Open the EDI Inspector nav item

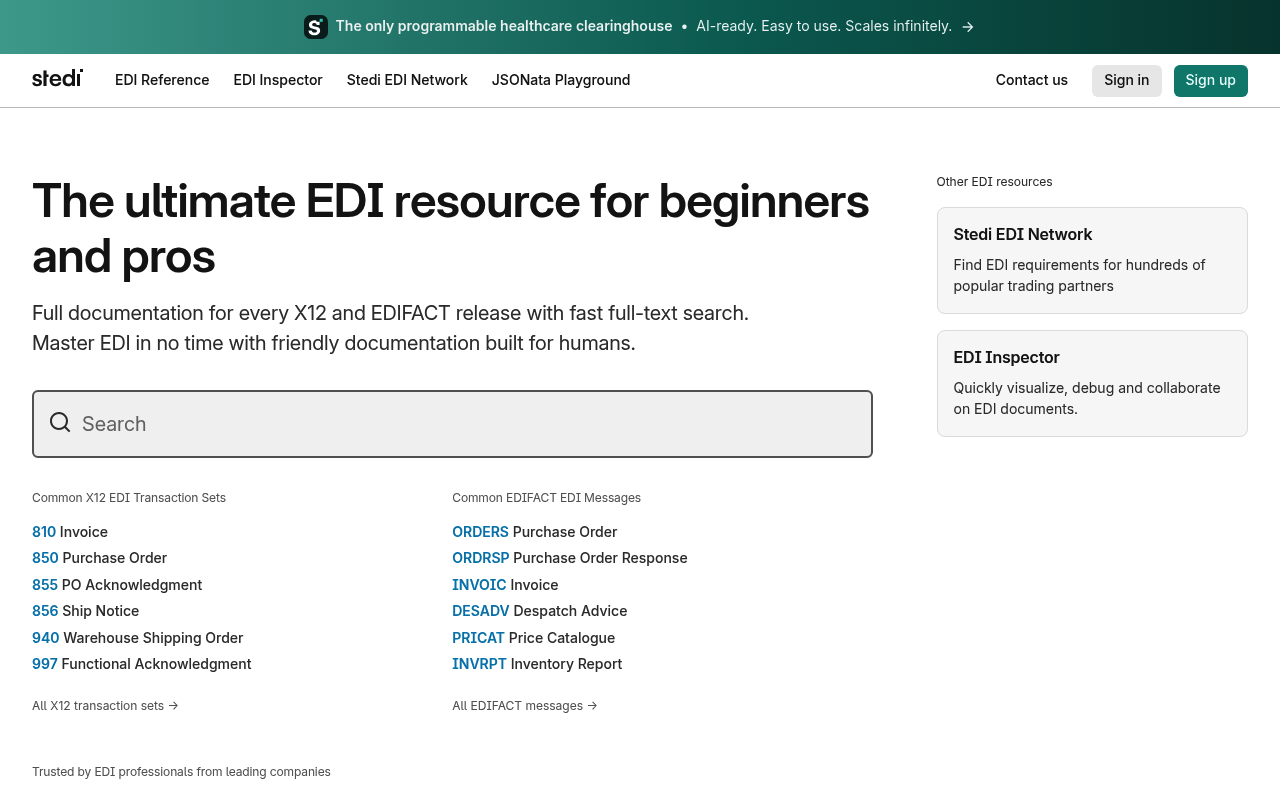(x=278, y=80)
